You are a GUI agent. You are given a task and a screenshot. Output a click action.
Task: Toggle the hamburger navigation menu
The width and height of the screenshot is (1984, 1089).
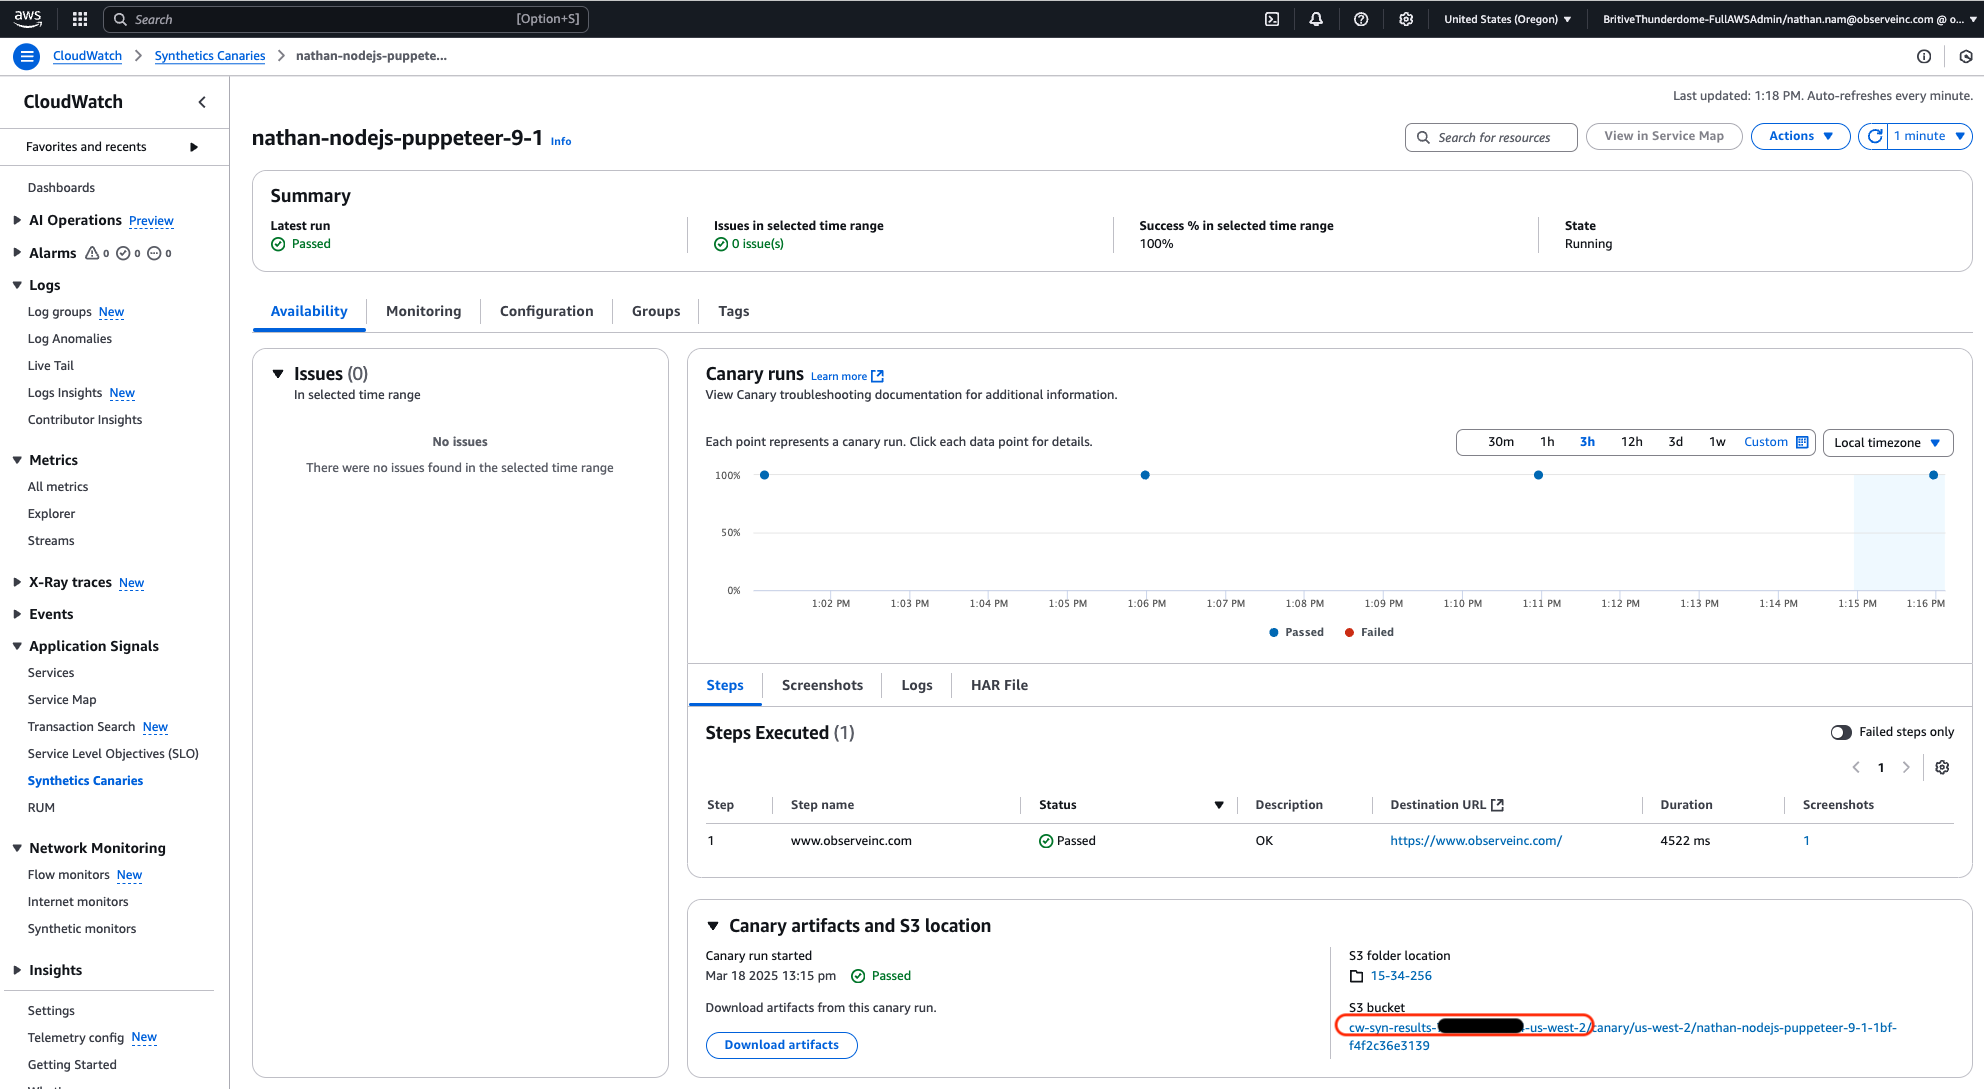pyautogui.click(x=27, y=56)
